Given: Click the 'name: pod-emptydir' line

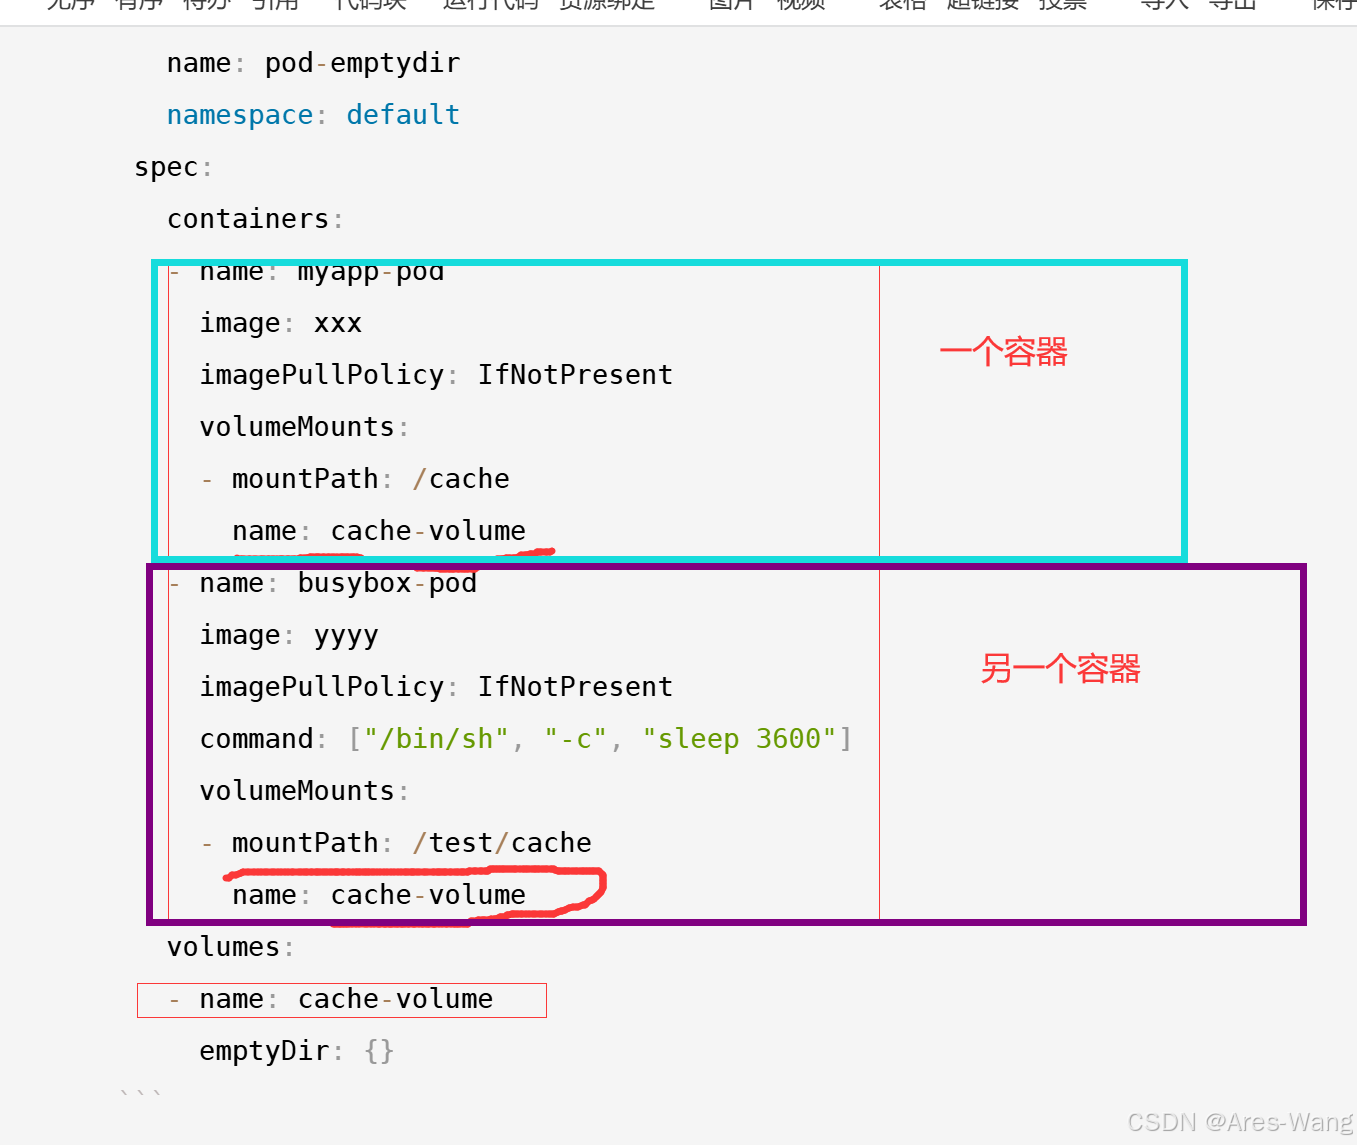Looking at the screenshot, I should click(313, 64).
